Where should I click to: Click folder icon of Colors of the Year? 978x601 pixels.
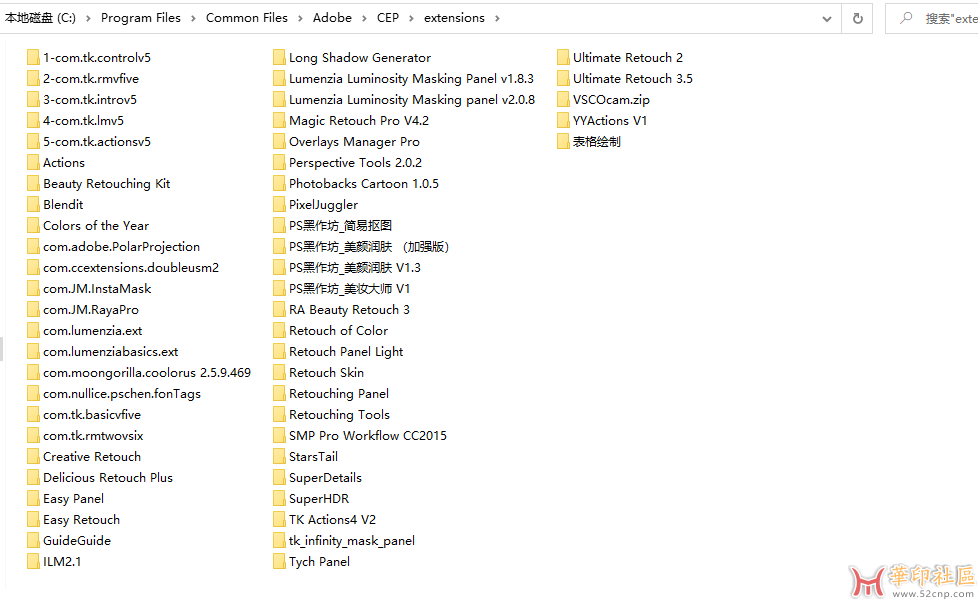(x=33, y=226)
